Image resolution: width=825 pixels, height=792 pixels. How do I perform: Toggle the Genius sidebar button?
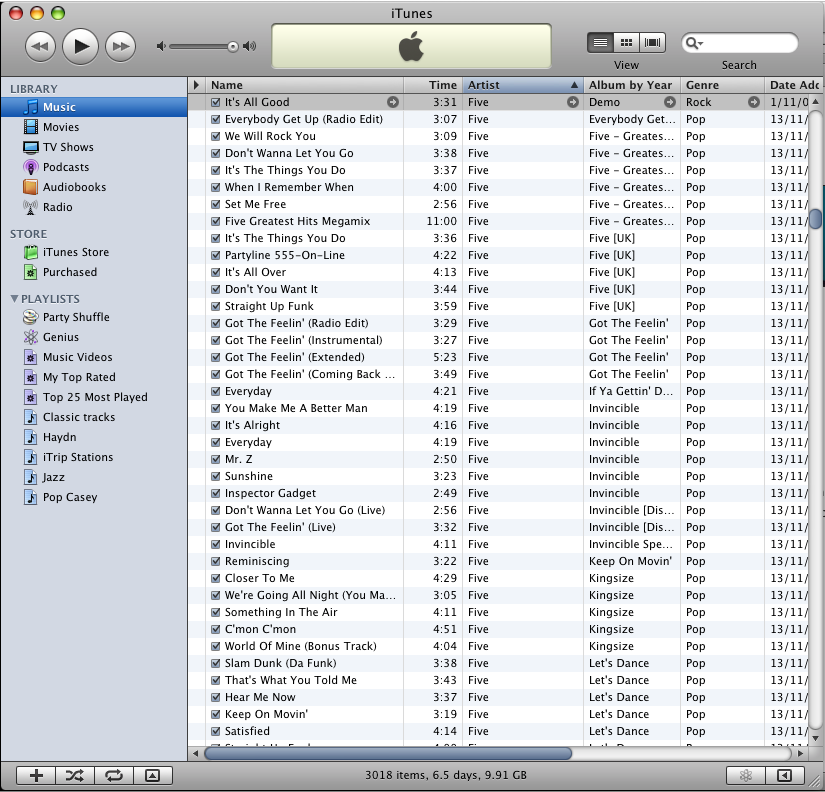pos(784,775)
